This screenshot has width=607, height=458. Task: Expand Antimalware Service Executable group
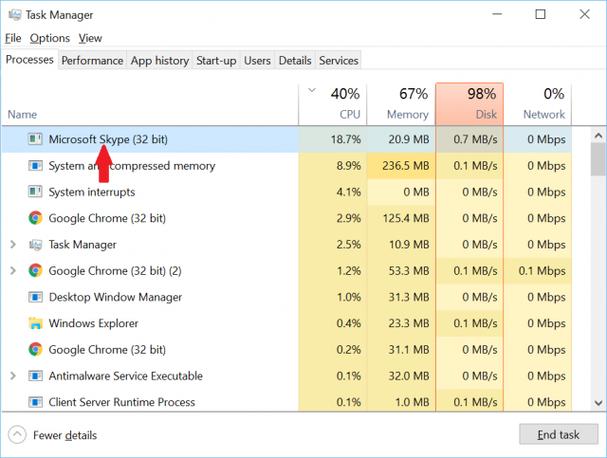pyautogui.click(x=13, y=376)
